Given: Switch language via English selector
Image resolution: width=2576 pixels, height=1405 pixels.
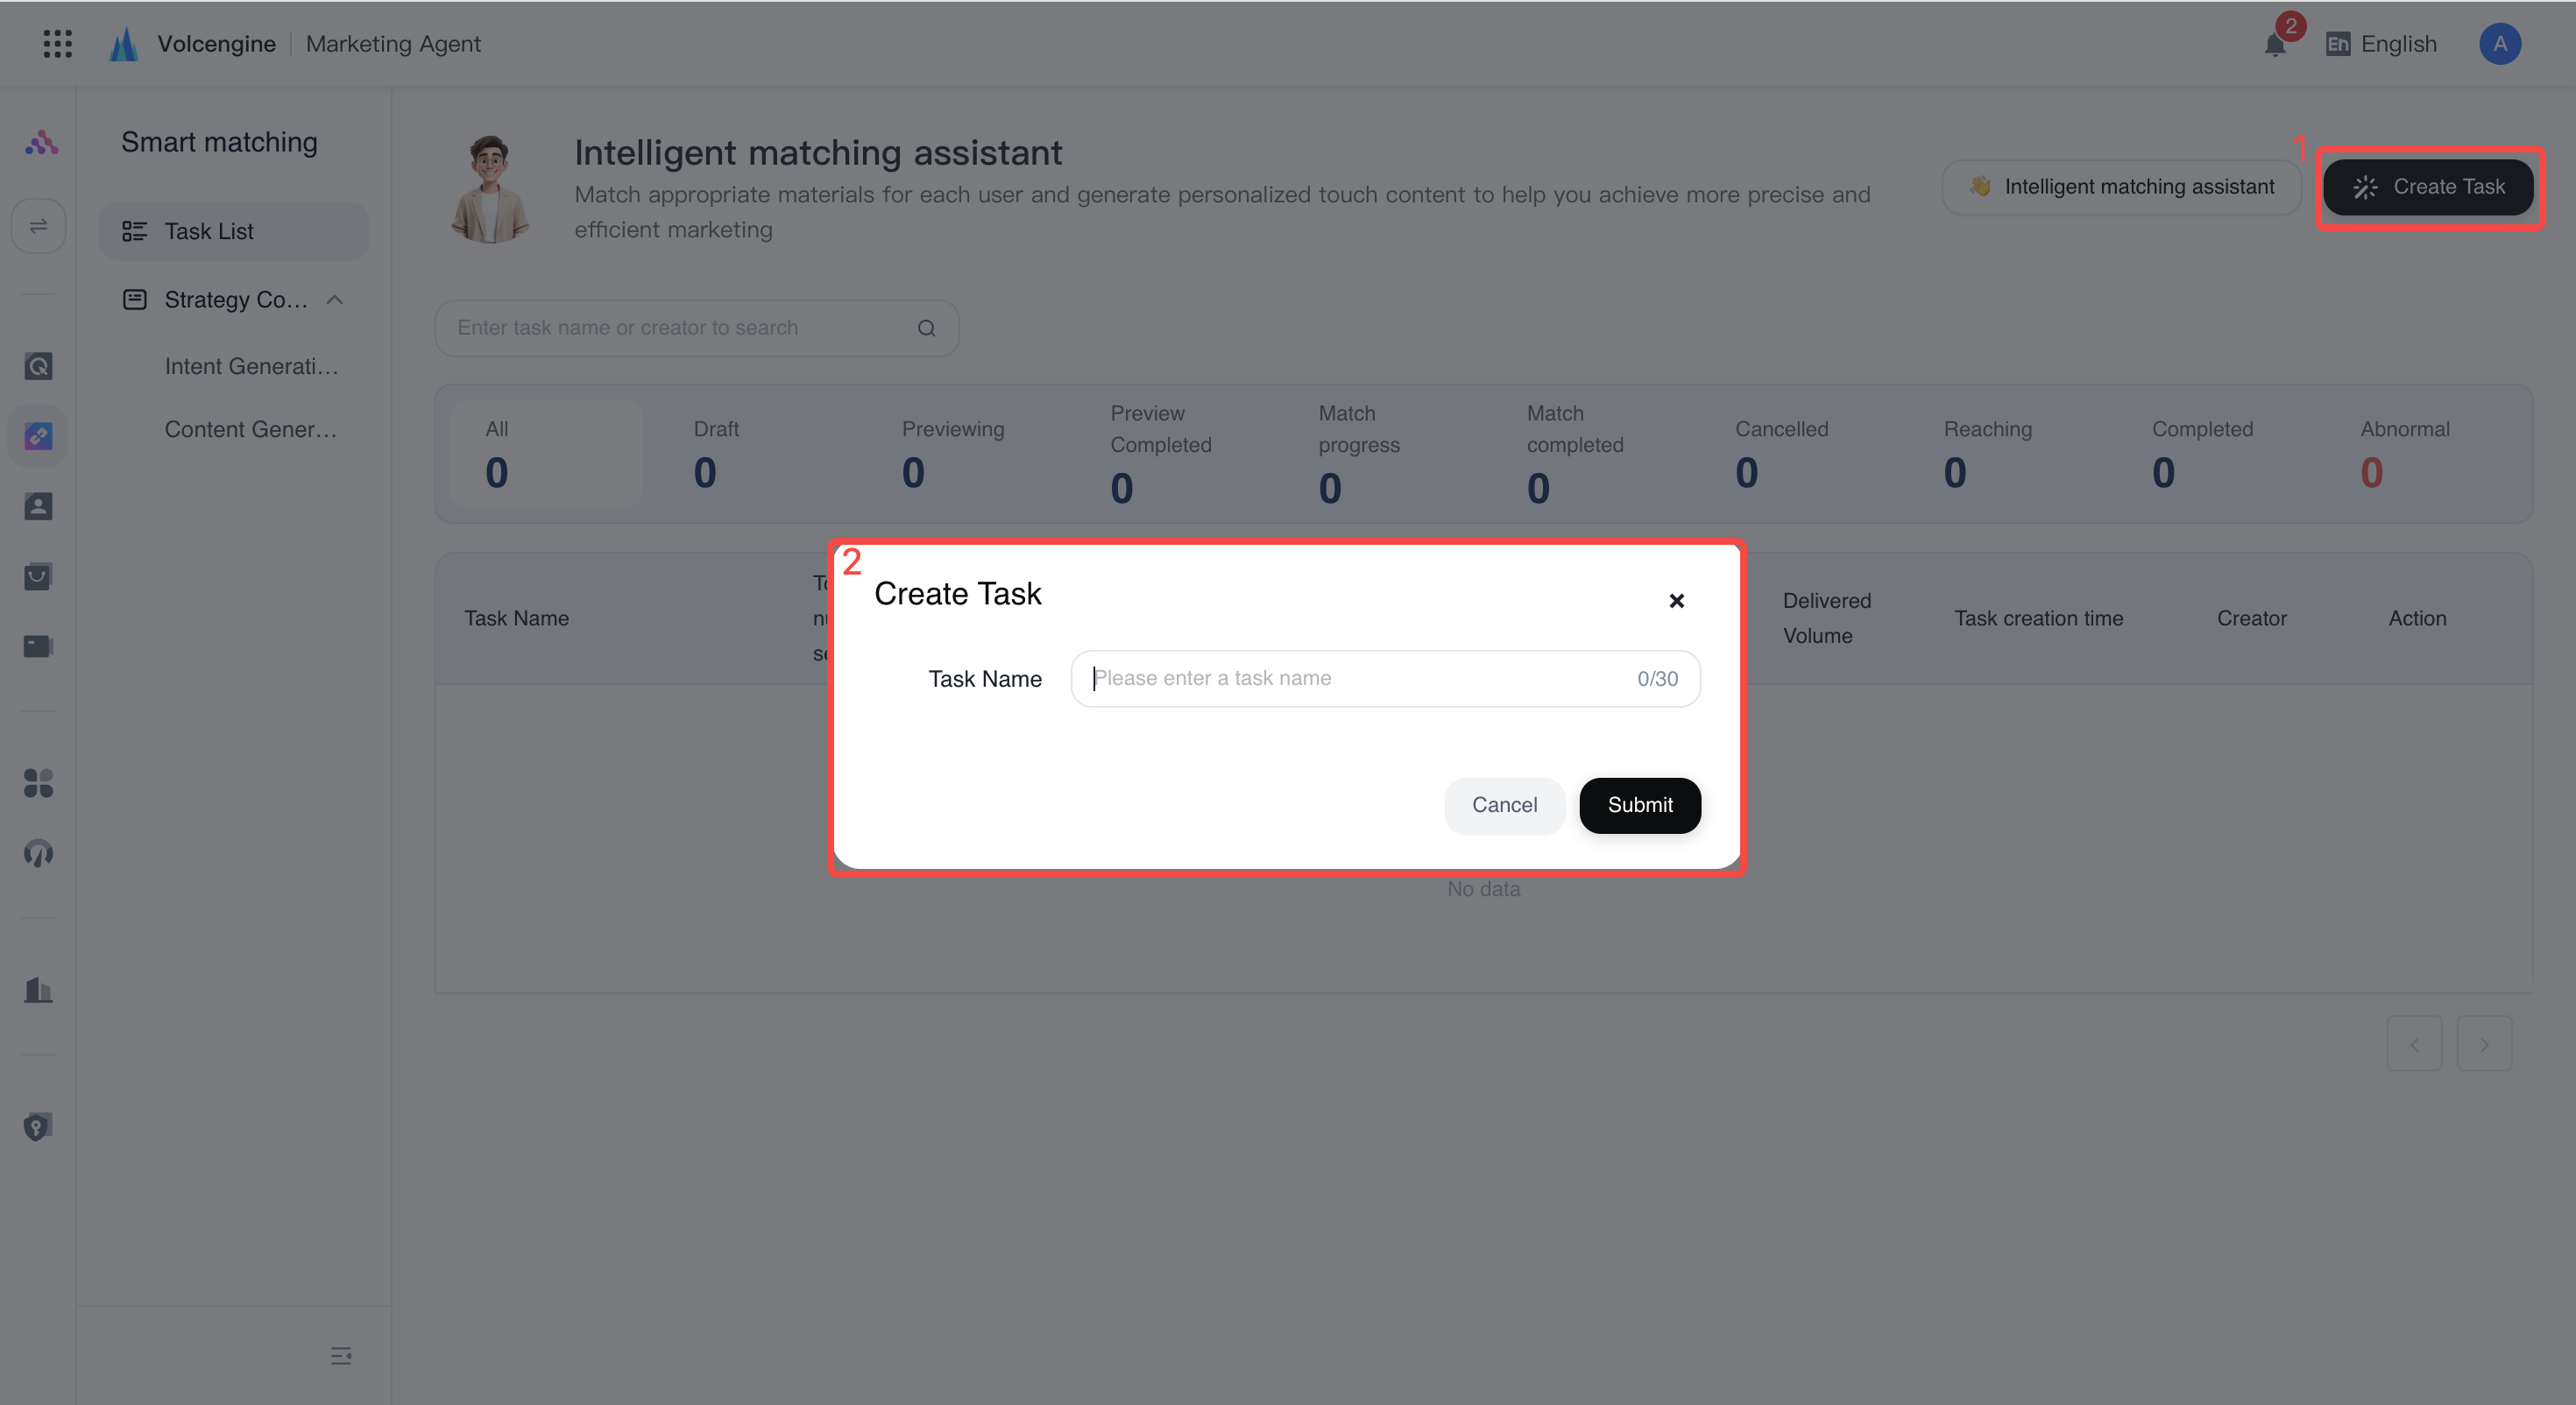Looking at the screenshot, I should (x=2382, y=44).
